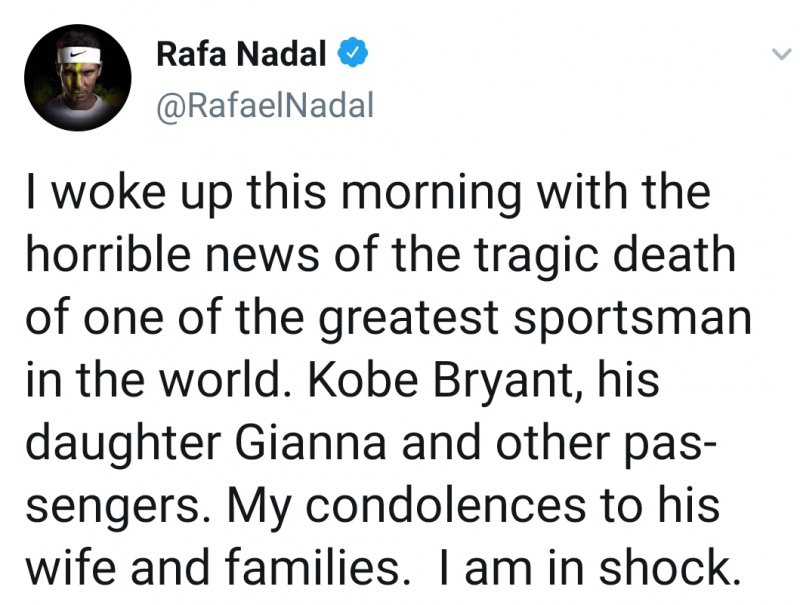Click the word "world" in the tweet

(209, 384)
